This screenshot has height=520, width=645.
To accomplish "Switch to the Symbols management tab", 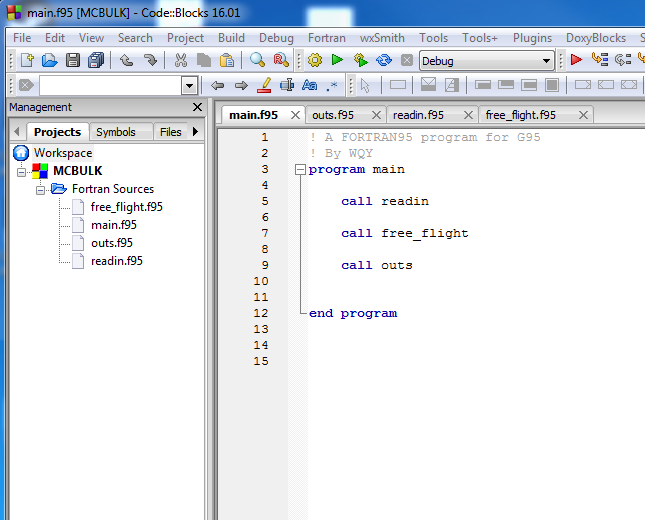I will 116,132.
